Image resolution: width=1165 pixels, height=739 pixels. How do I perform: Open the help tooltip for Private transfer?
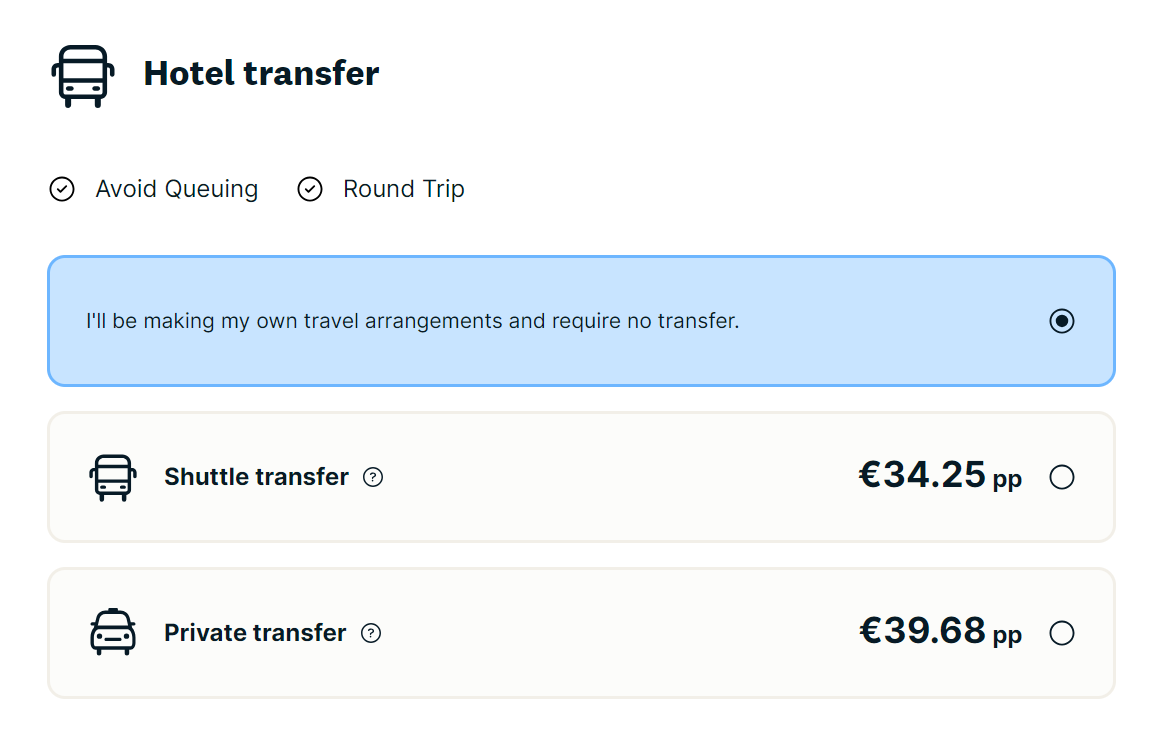[x=372, y=633]
